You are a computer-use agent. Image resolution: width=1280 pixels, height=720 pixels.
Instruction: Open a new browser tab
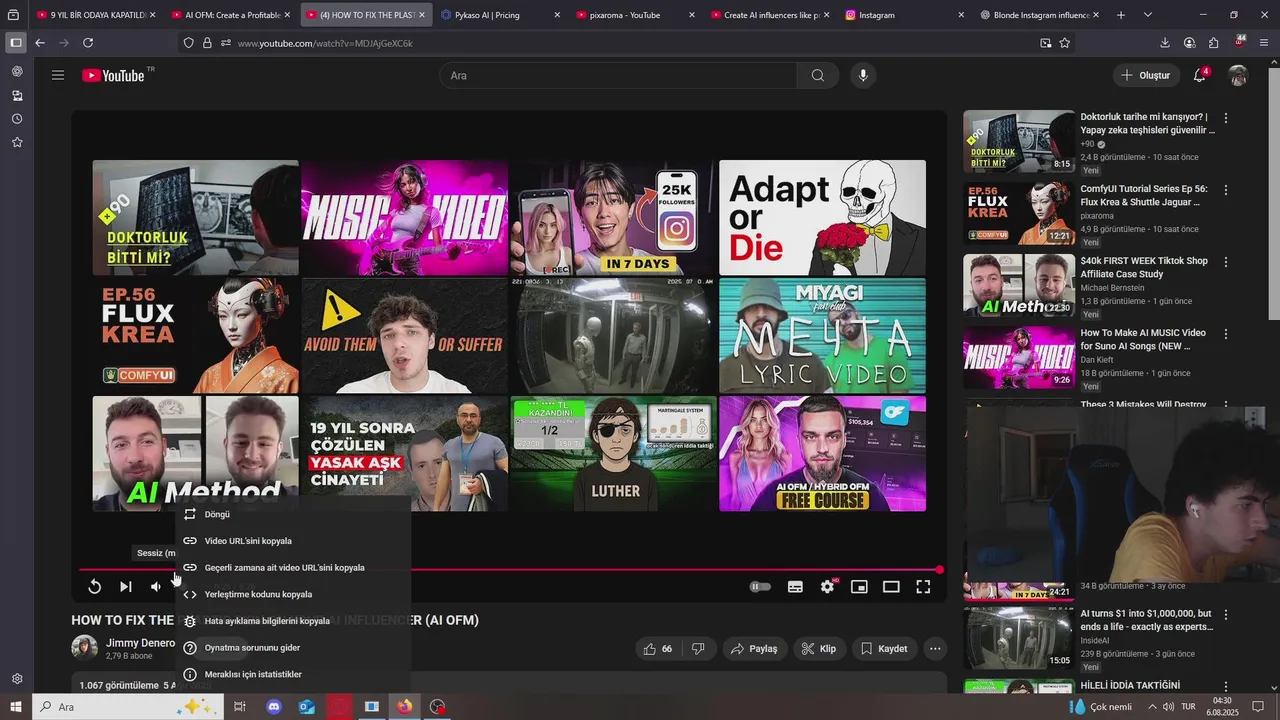click(1121, 15)
